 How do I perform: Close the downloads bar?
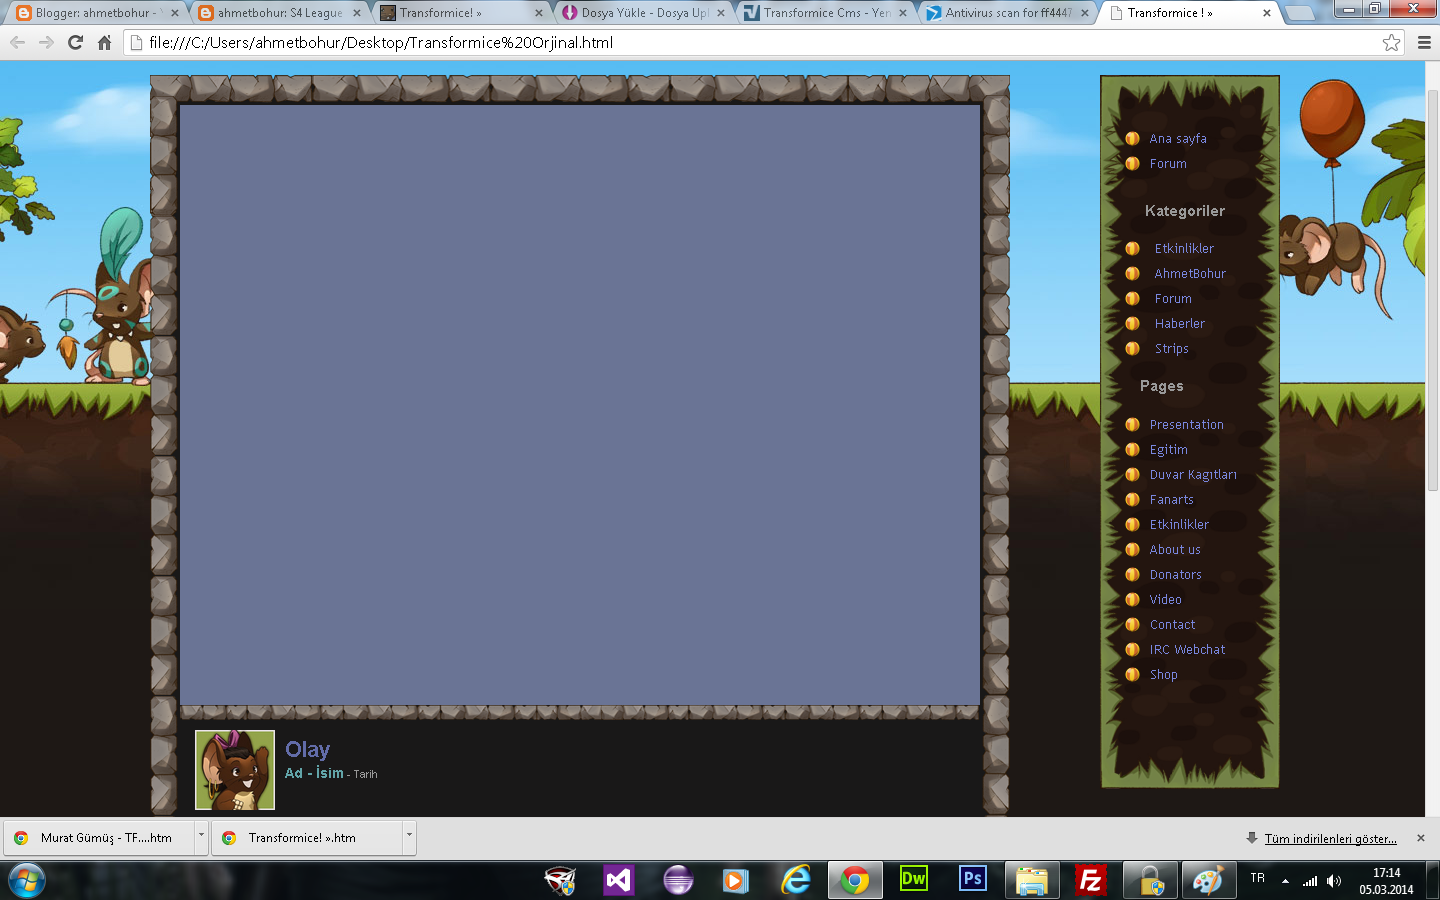click(x=1421, y=838)
